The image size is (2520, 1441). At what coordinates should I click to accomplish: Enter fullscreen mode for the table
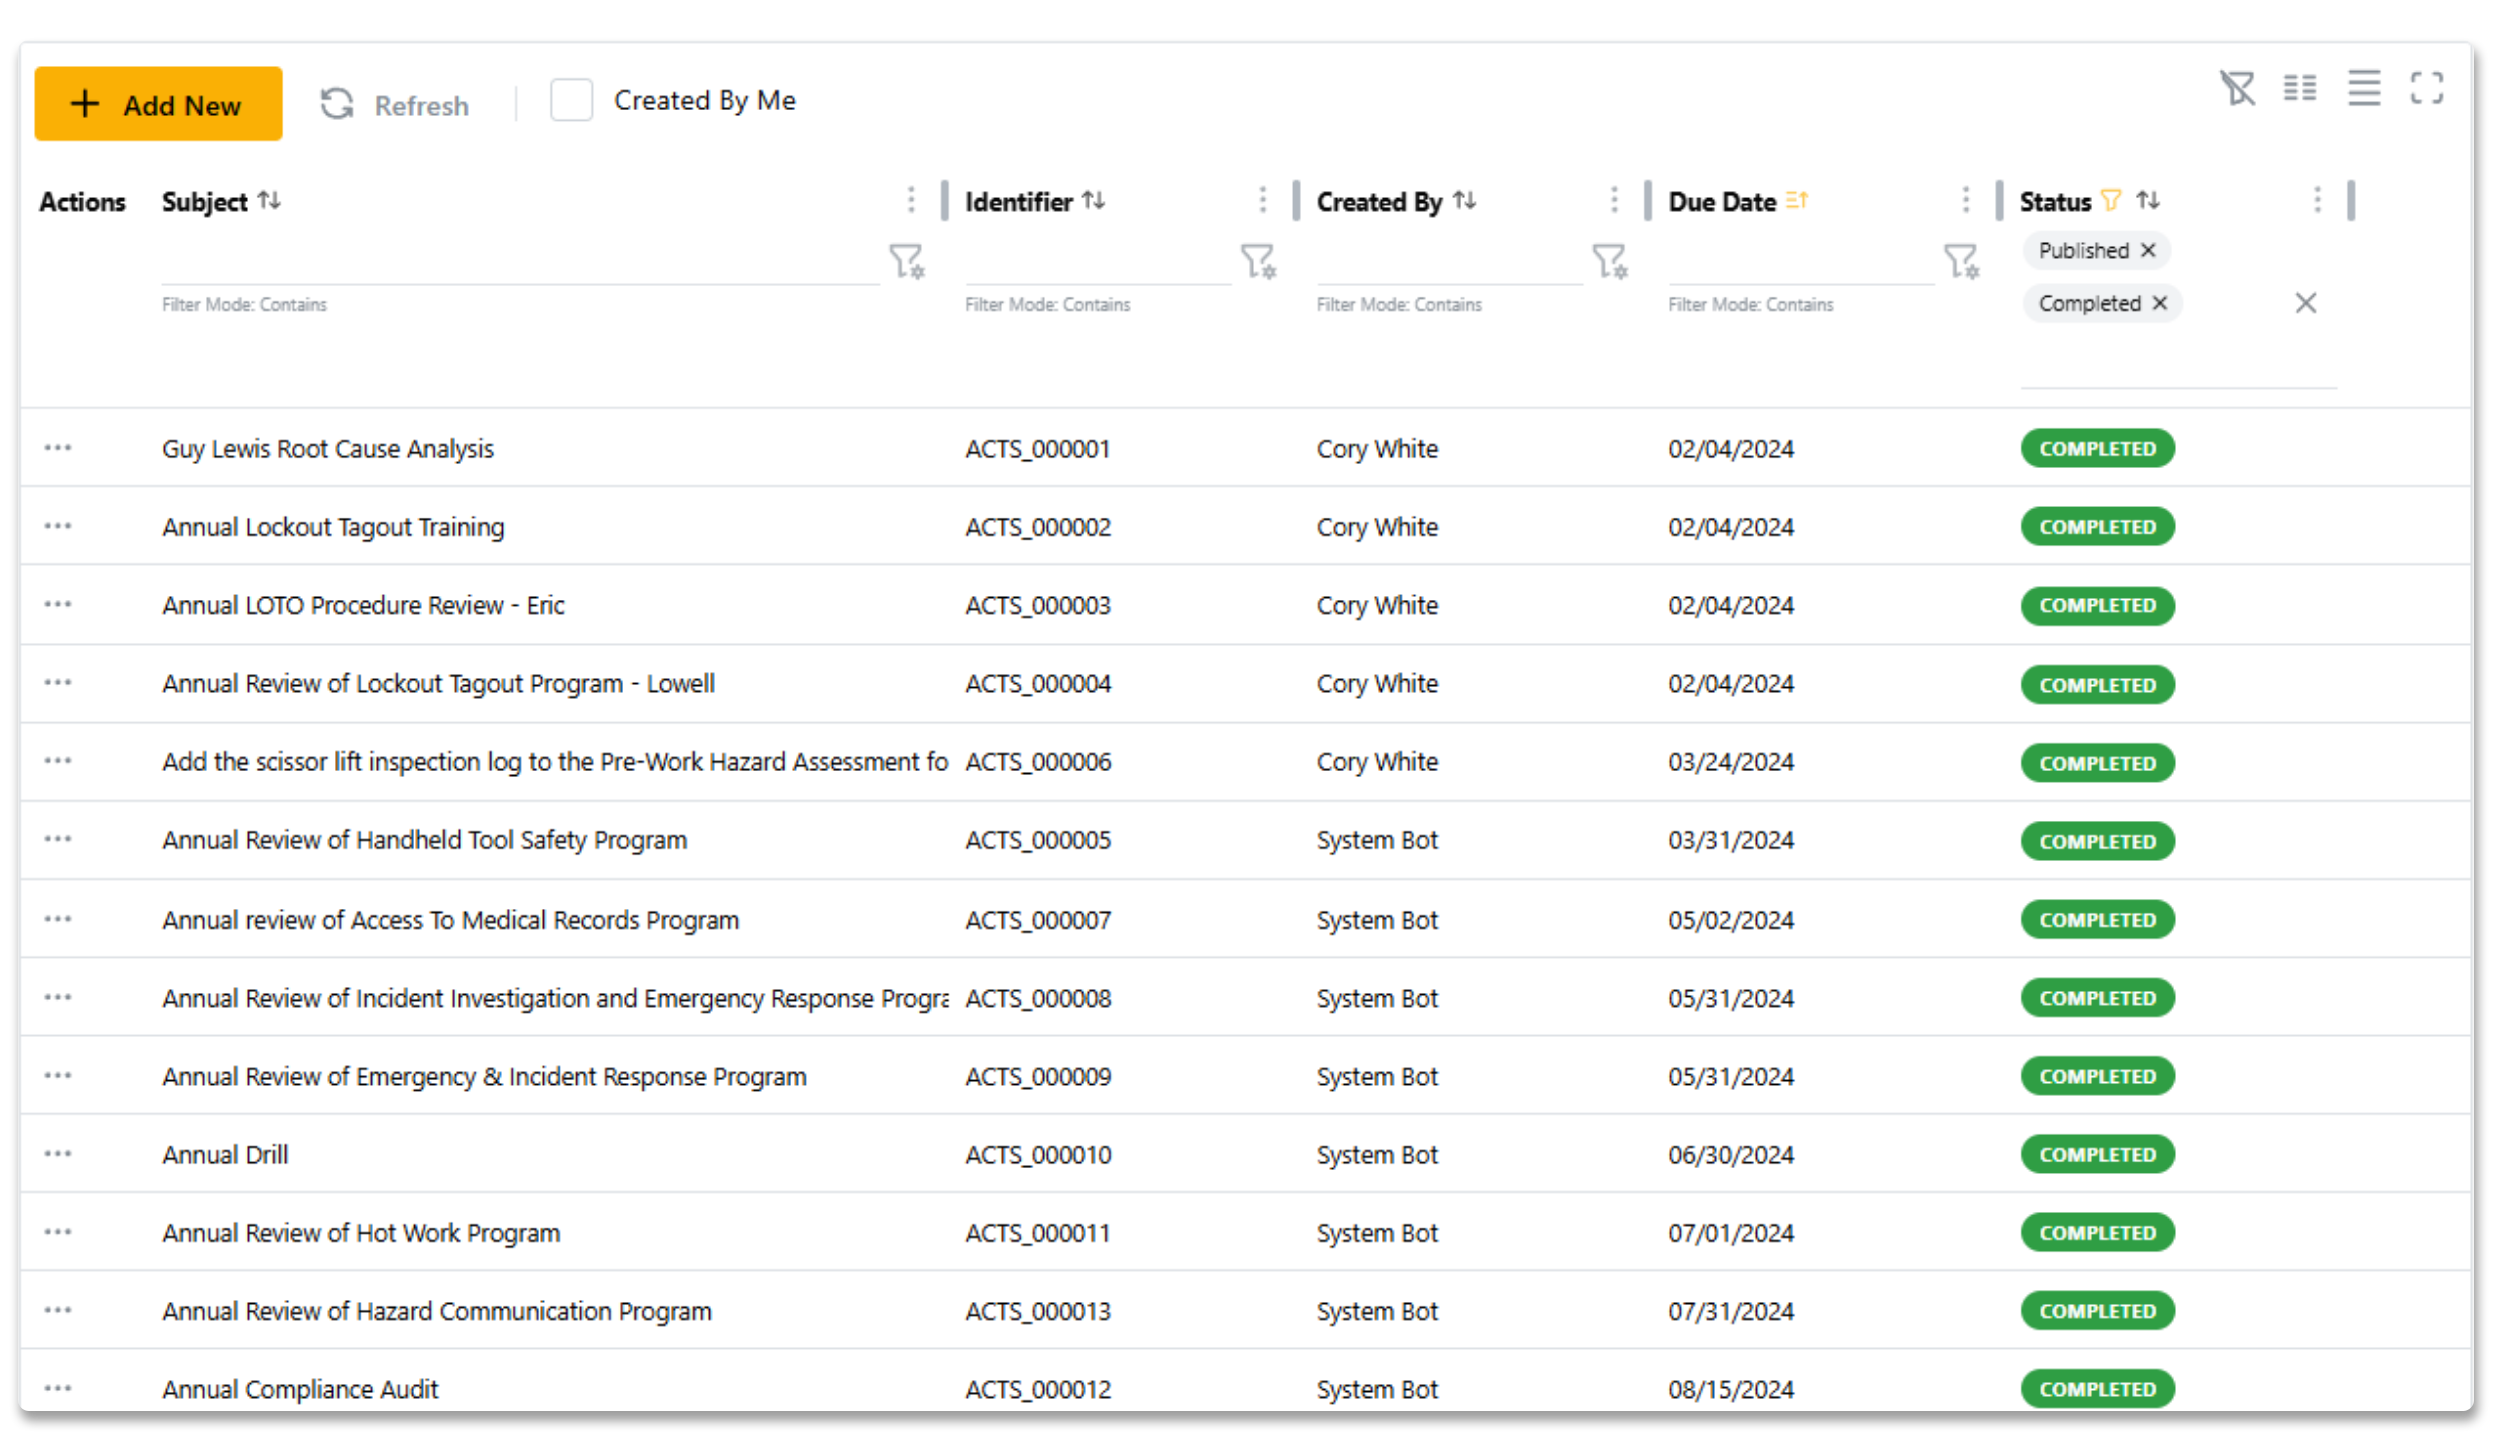coord(2427,89)
